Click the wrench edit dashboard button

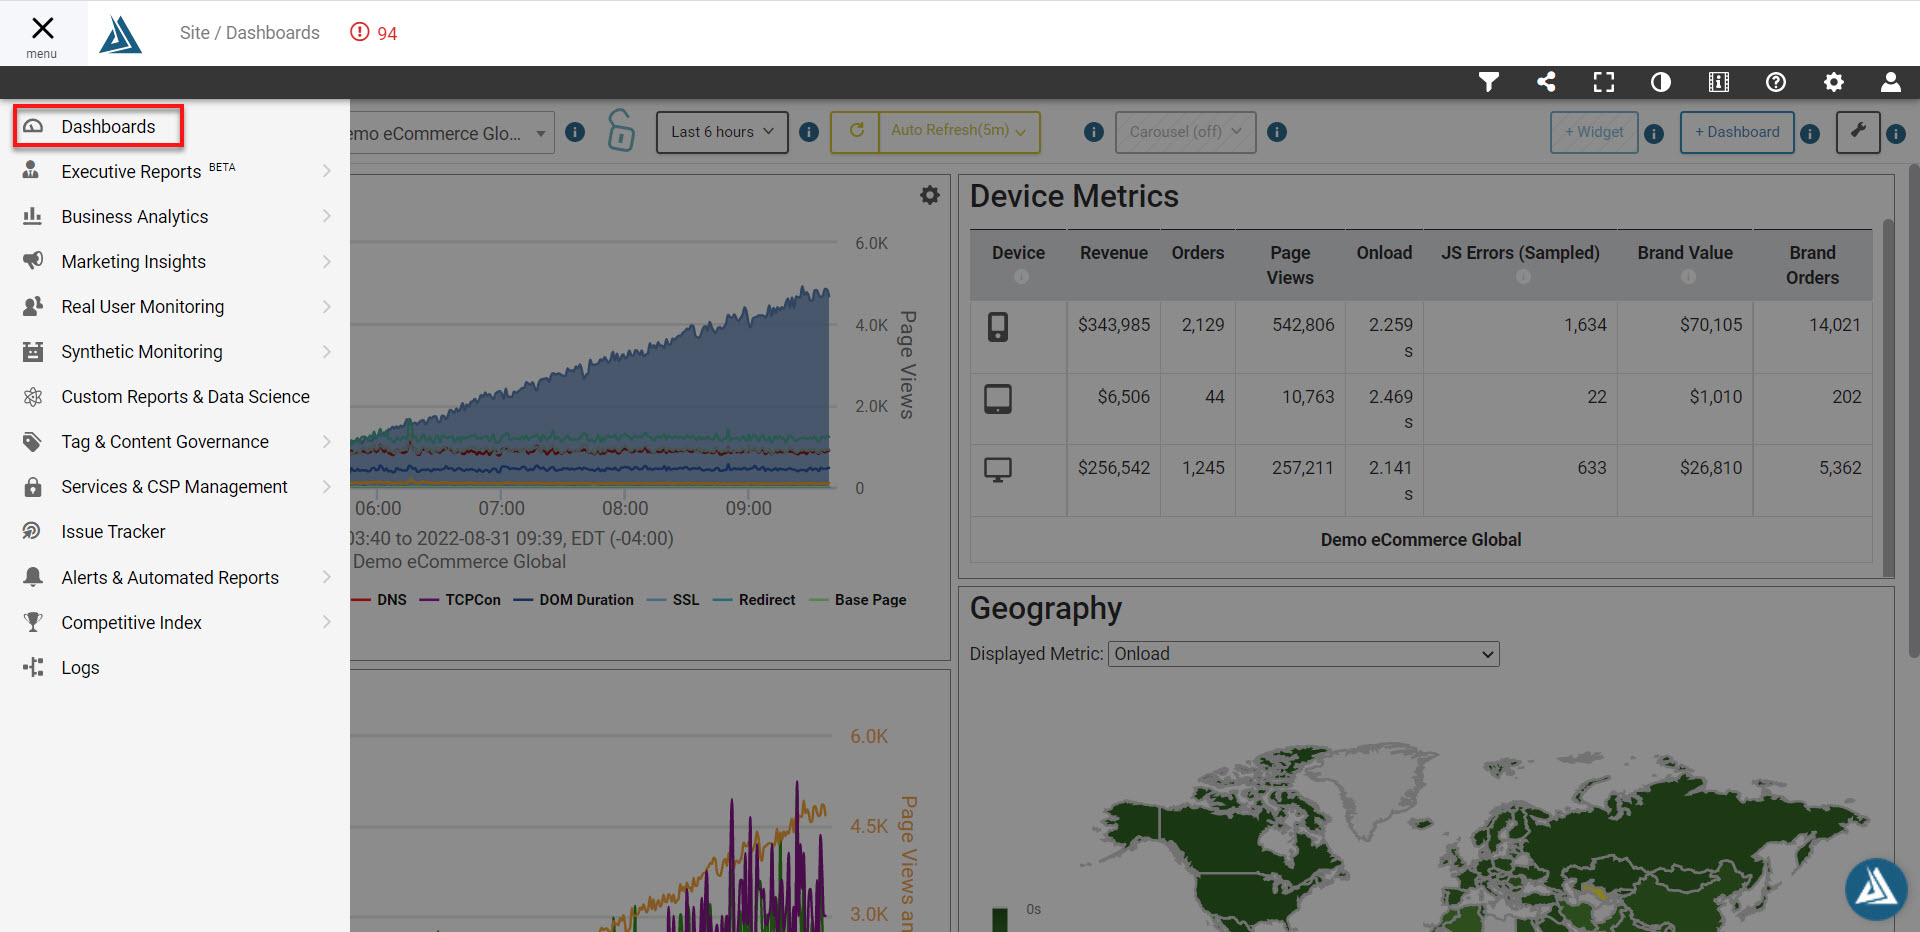tap(1857, 132)
